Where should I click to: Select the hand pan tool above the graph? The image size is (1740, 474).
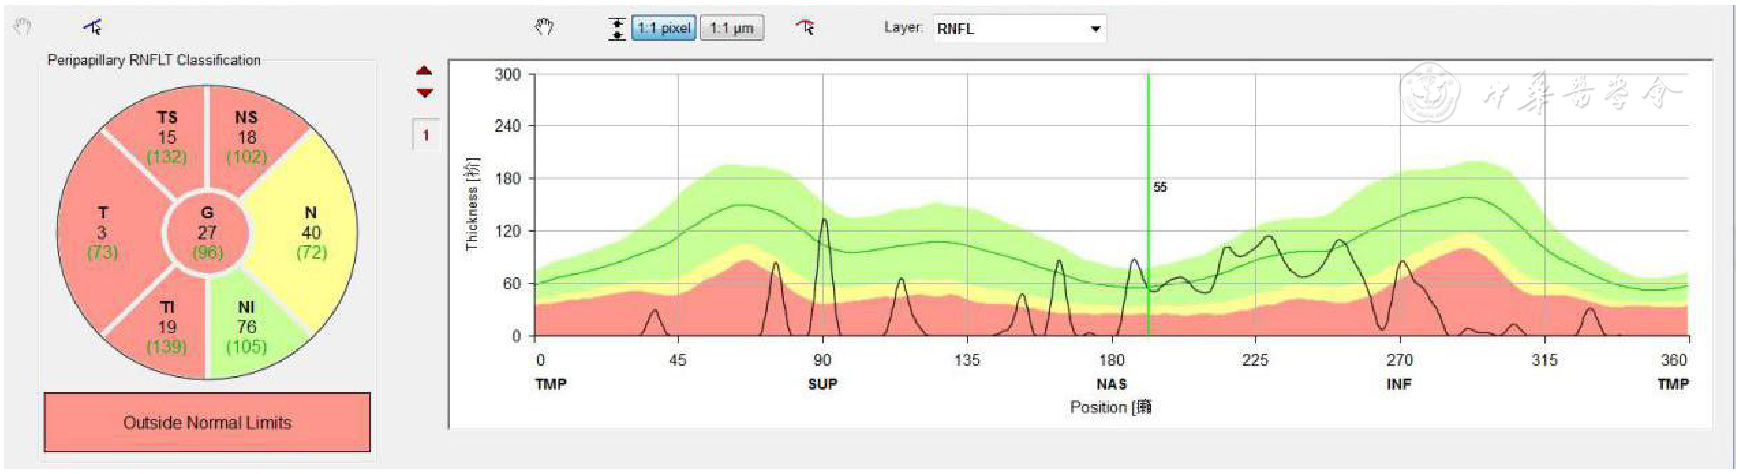[x=544, y=27]
